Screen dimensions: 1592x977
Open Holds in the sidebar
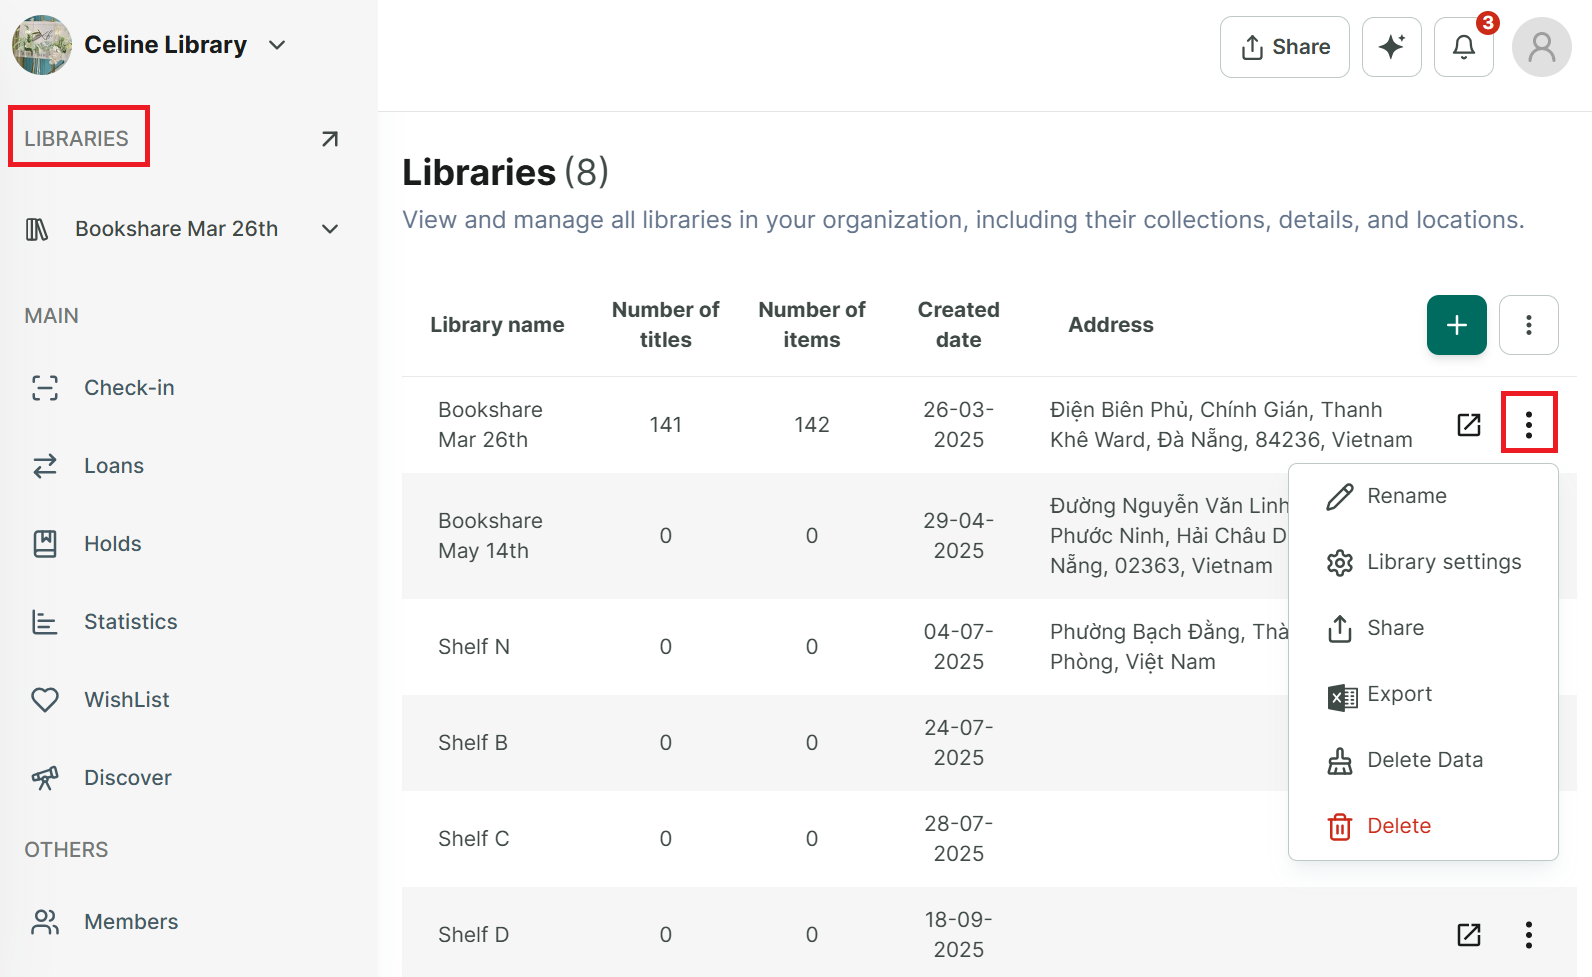[x=113, y=544]
